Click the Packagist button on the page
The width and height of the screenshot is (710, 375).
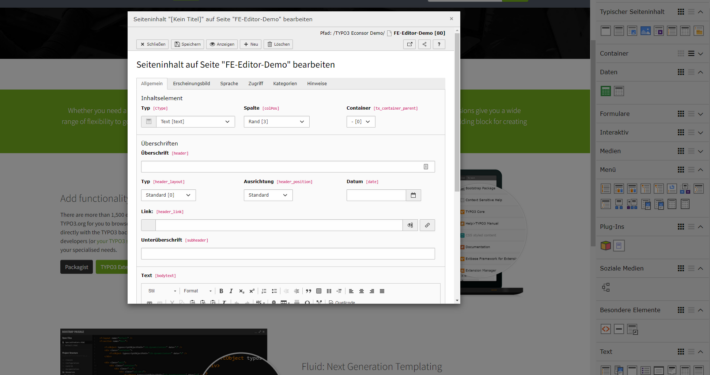[x=77, y=267]
